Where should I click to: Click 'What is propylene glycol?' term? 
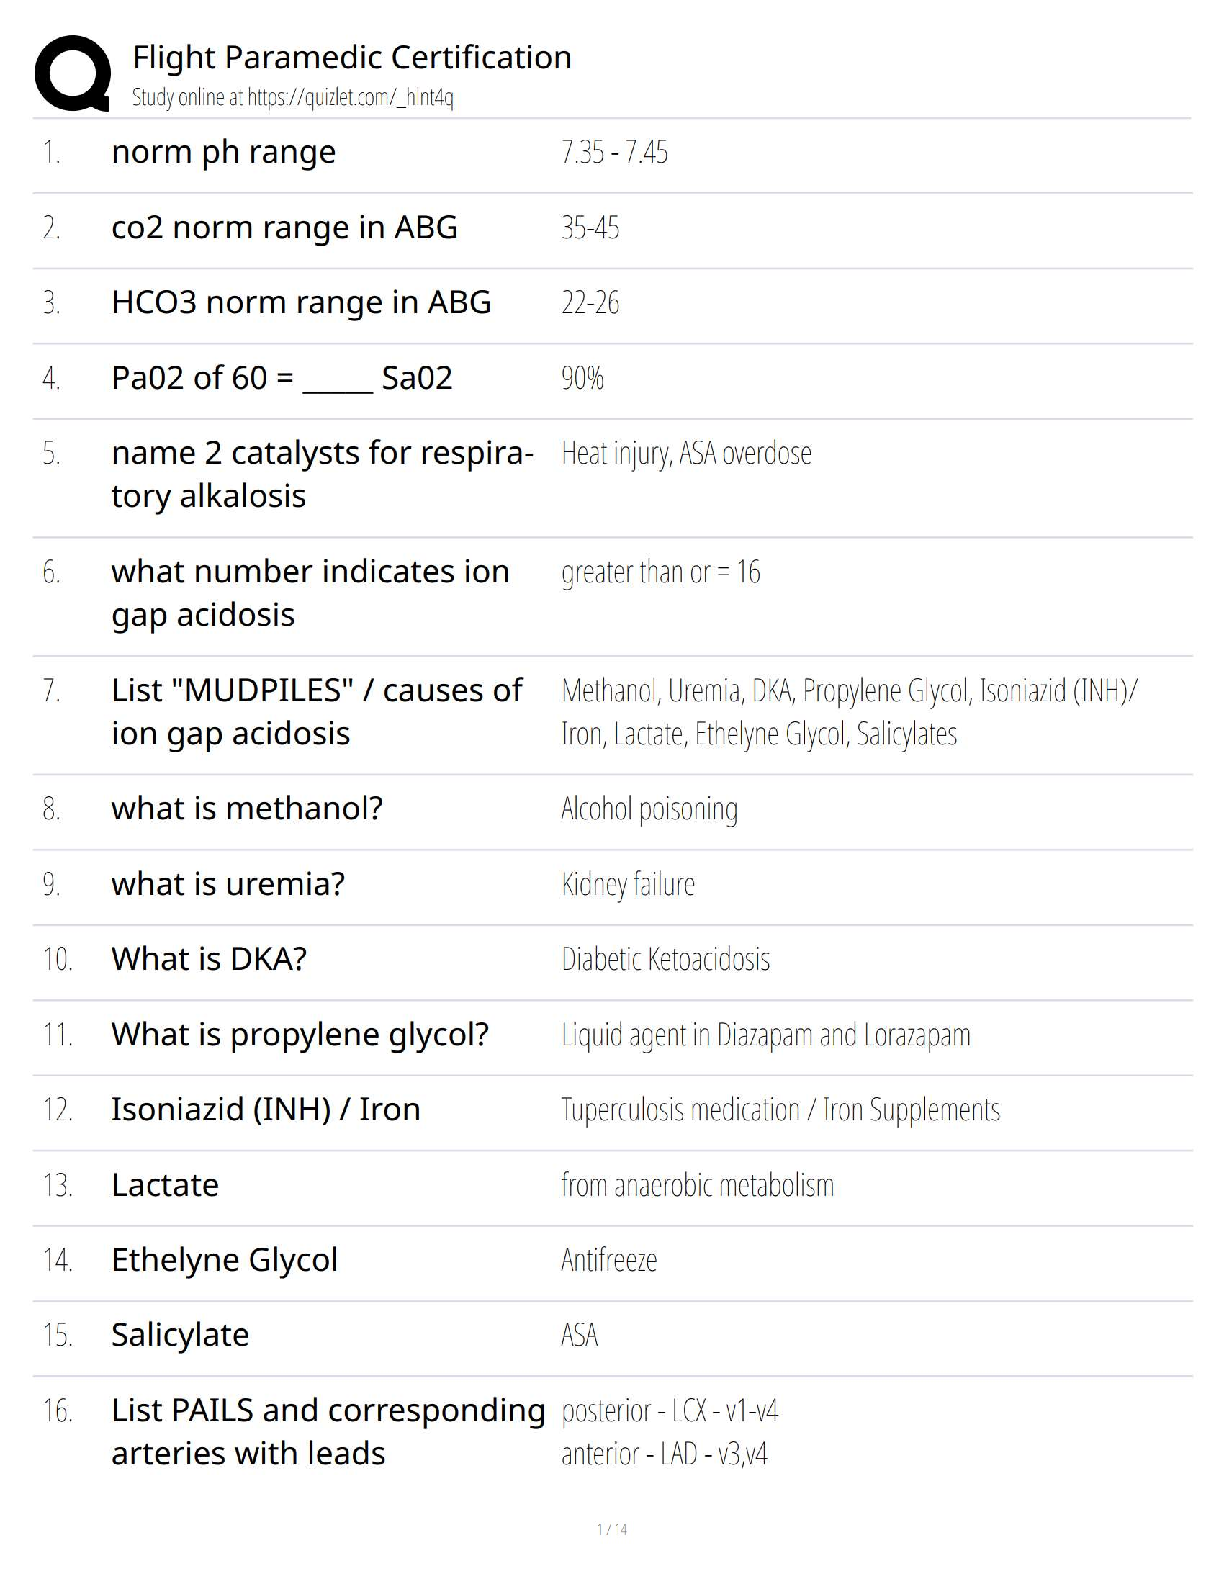(300, 1034)
